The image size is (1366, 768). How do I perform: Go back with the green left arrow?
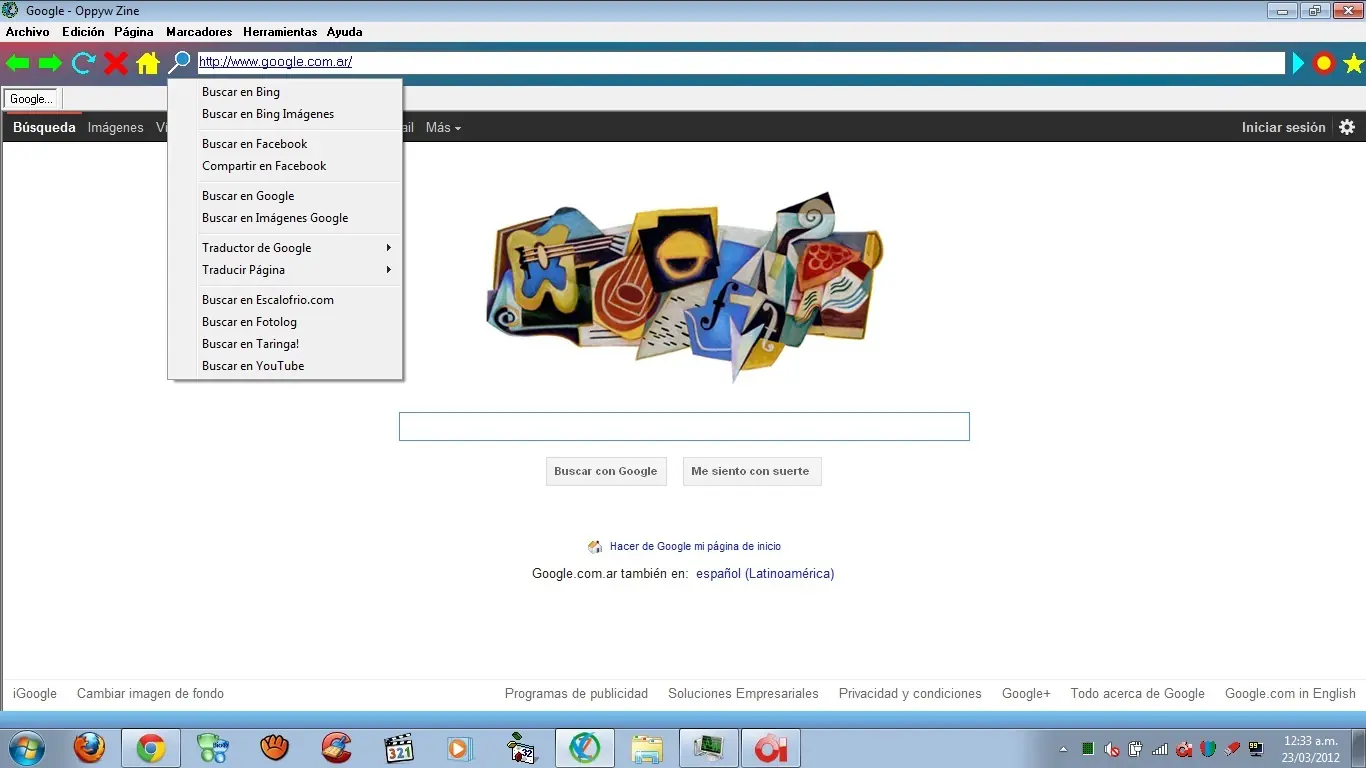17,64
